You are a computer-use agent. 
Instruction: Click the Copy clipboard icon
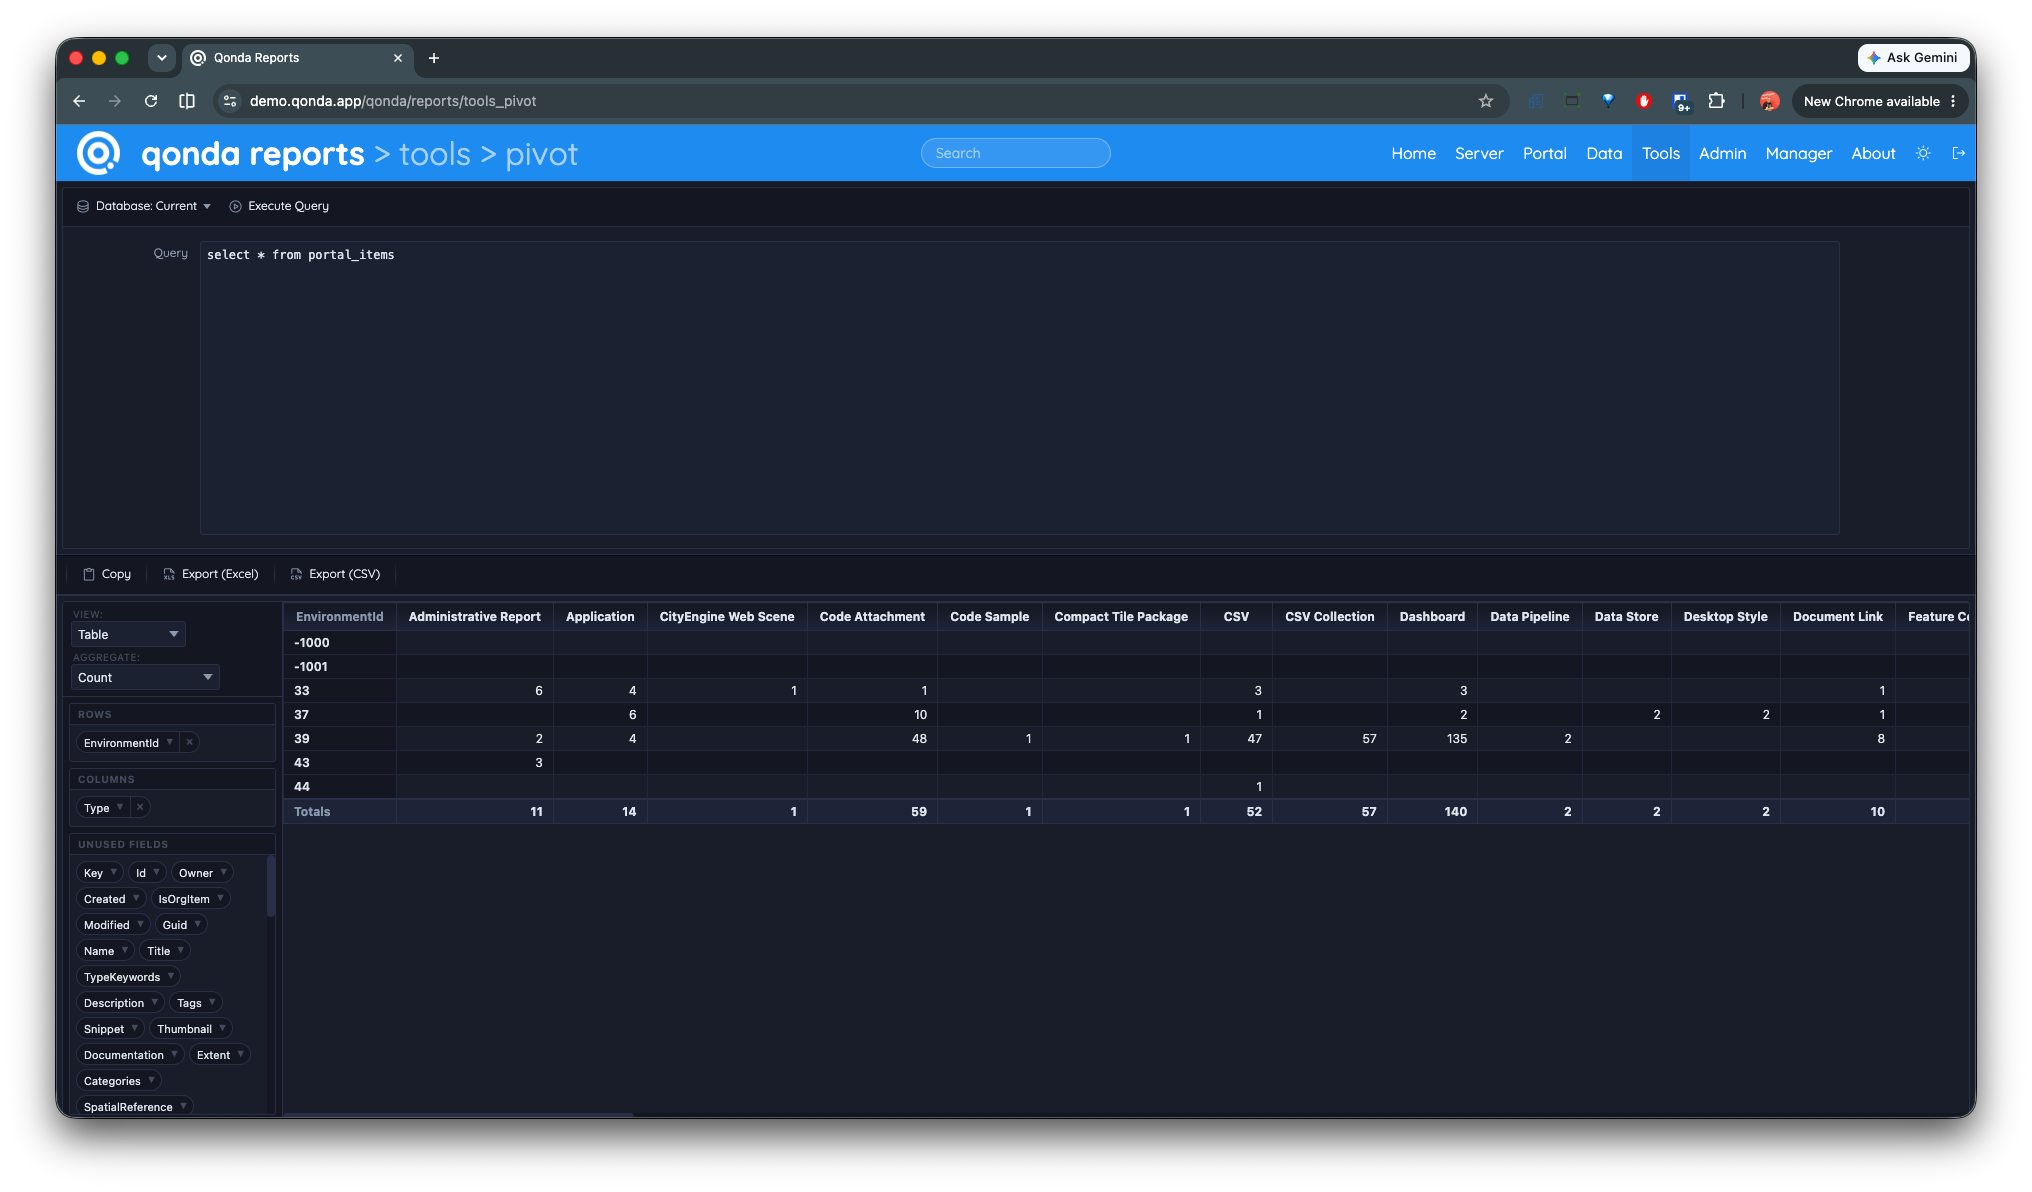(89, 574)
